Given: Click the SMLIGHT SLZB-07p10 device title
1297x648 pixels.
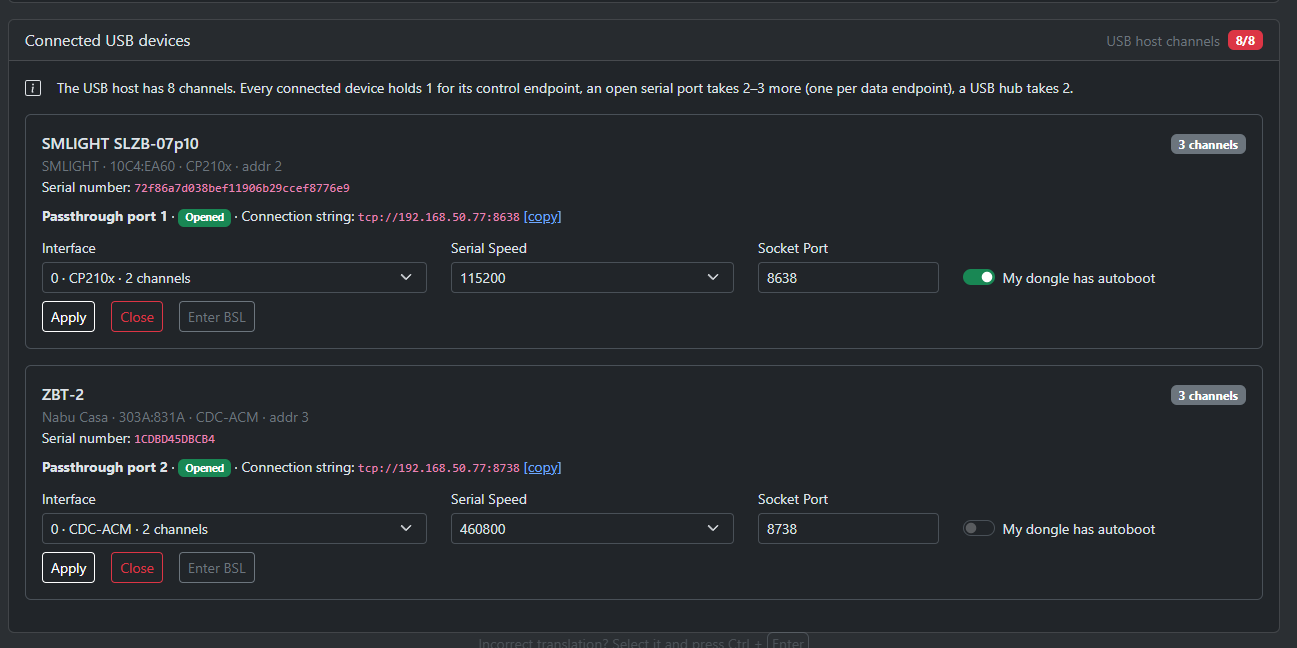Looking at the screenshot, I should 120,144.
